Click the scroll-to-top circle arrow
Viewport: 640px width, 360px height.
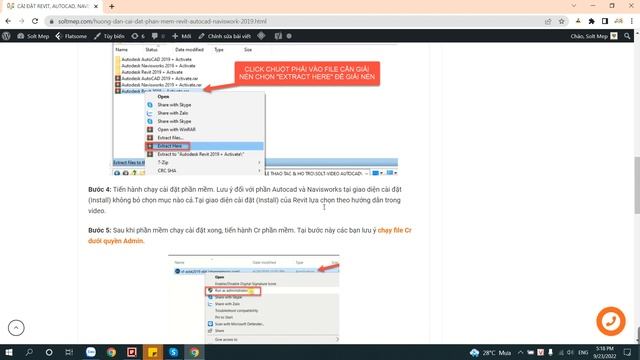[x=16, y=328]
